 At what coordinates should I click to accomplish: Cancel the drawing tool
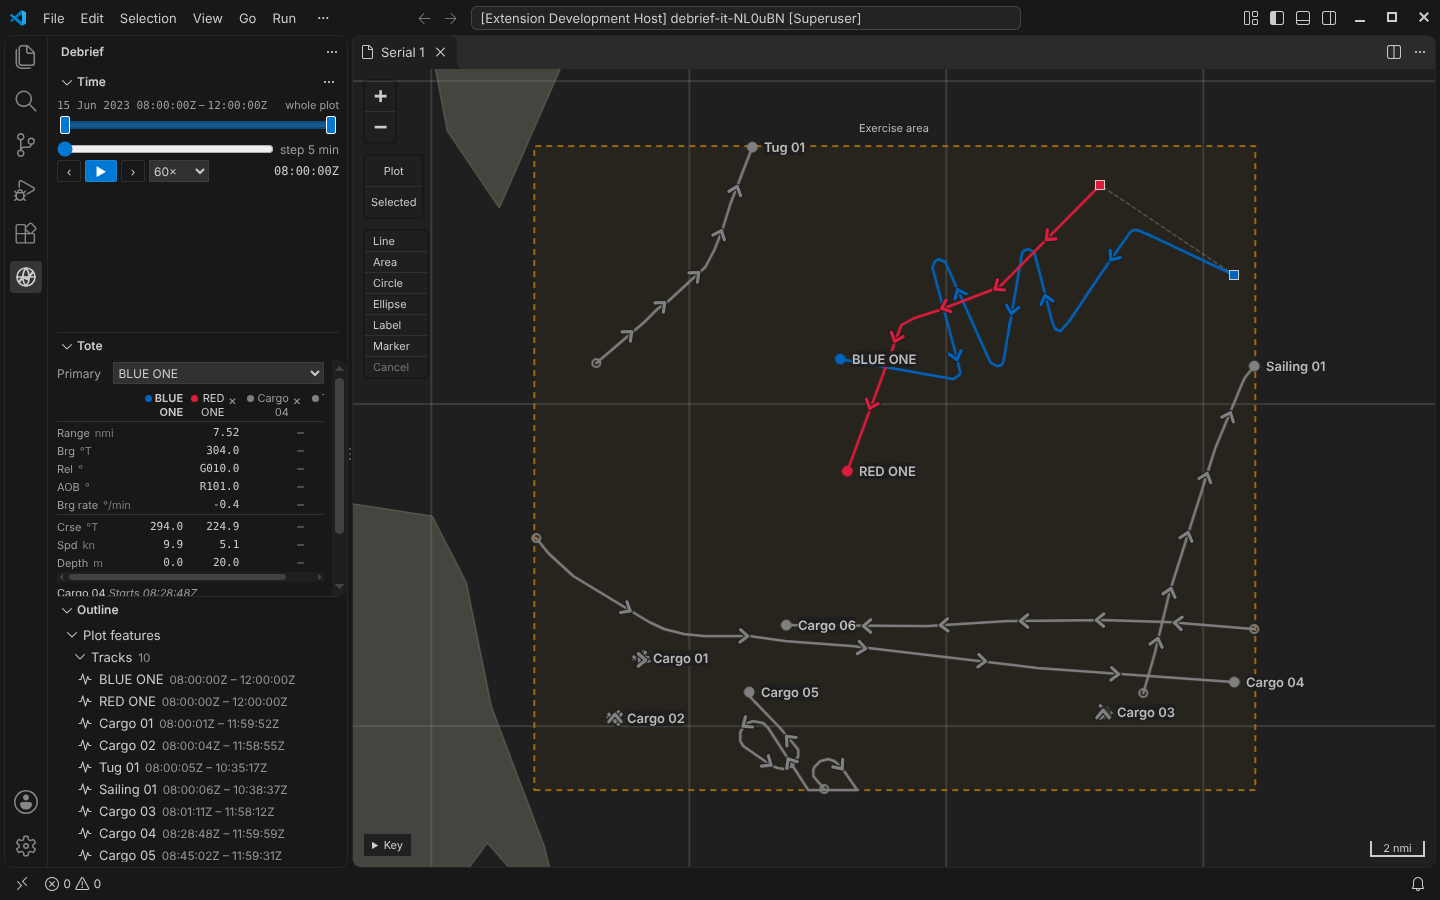[x=395, y=367]
